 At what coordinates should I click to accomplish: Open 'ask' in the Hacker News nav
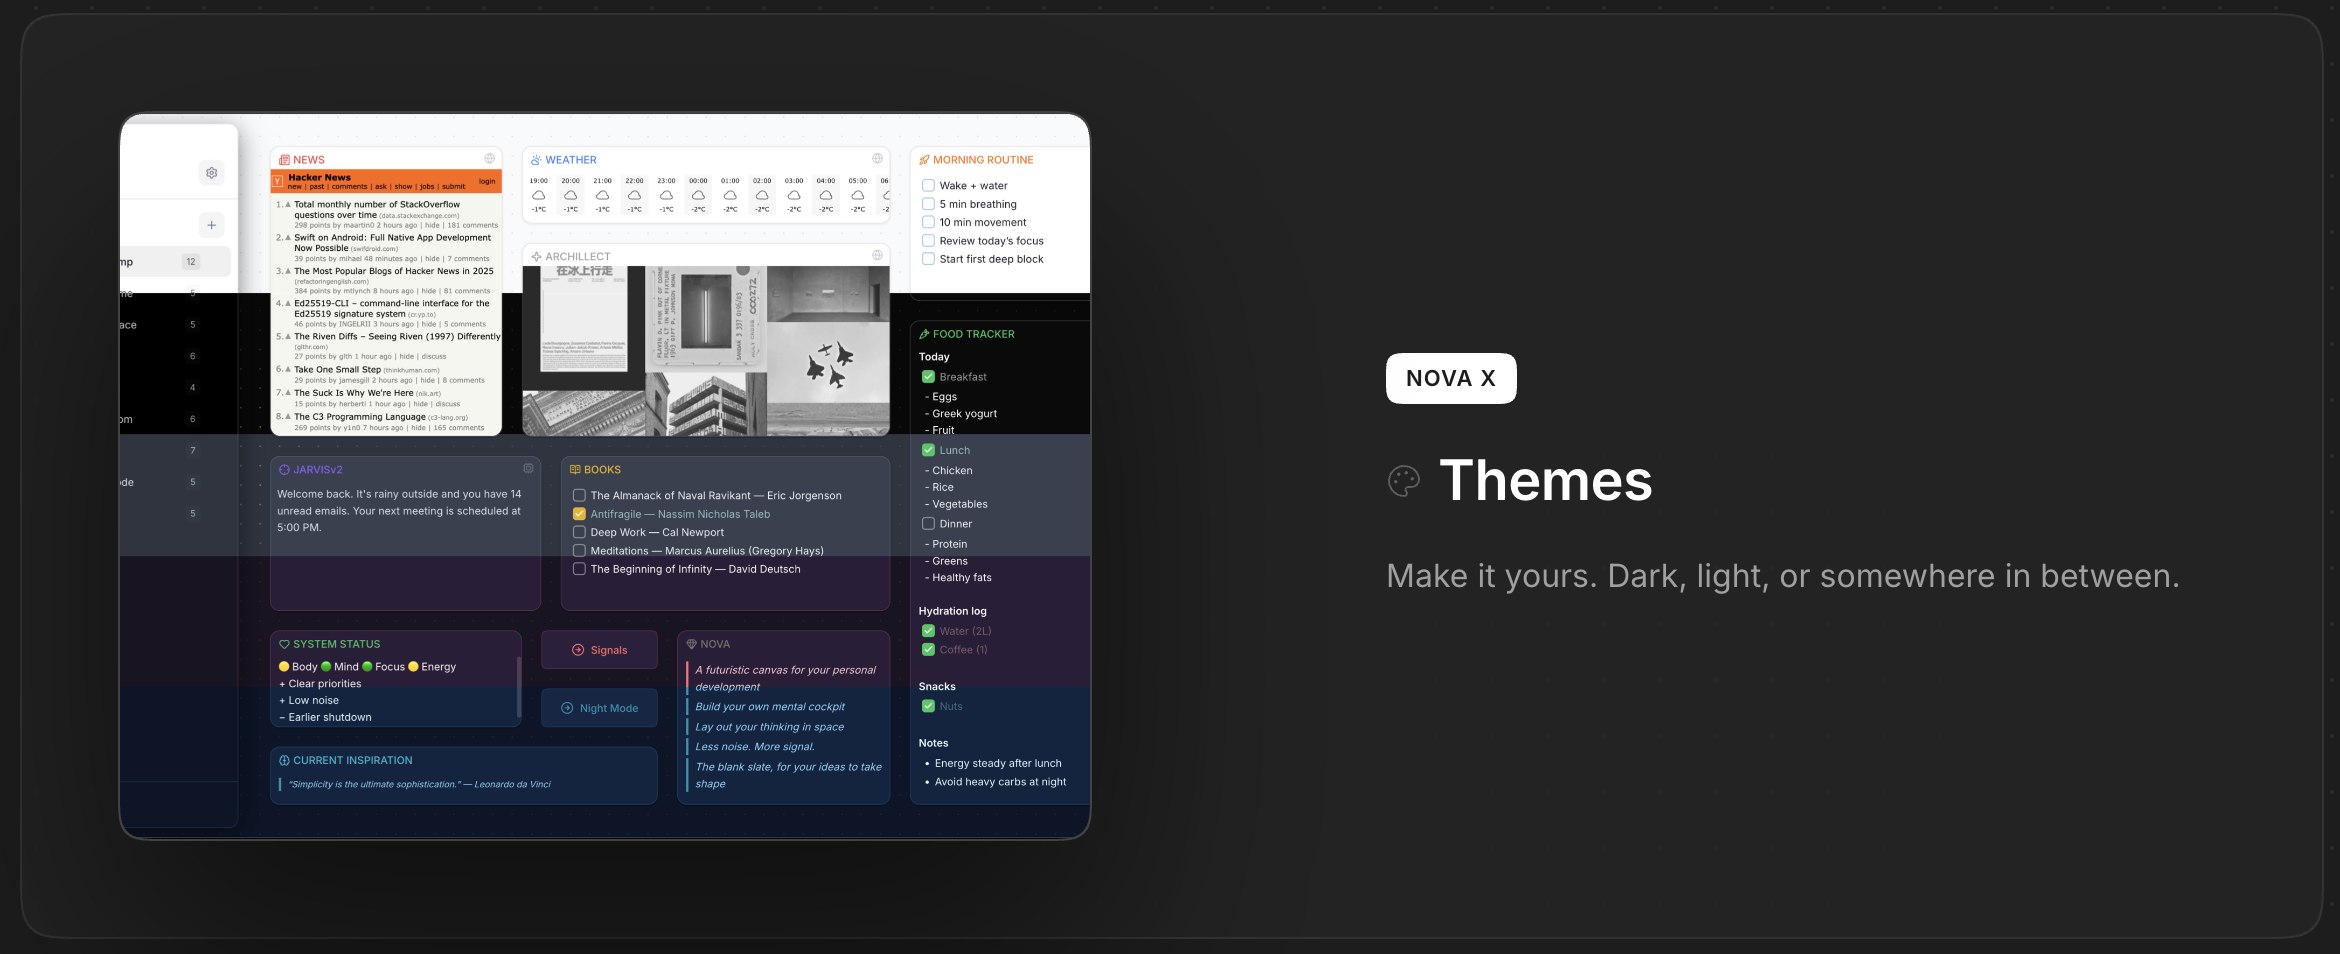pos(382,187)
